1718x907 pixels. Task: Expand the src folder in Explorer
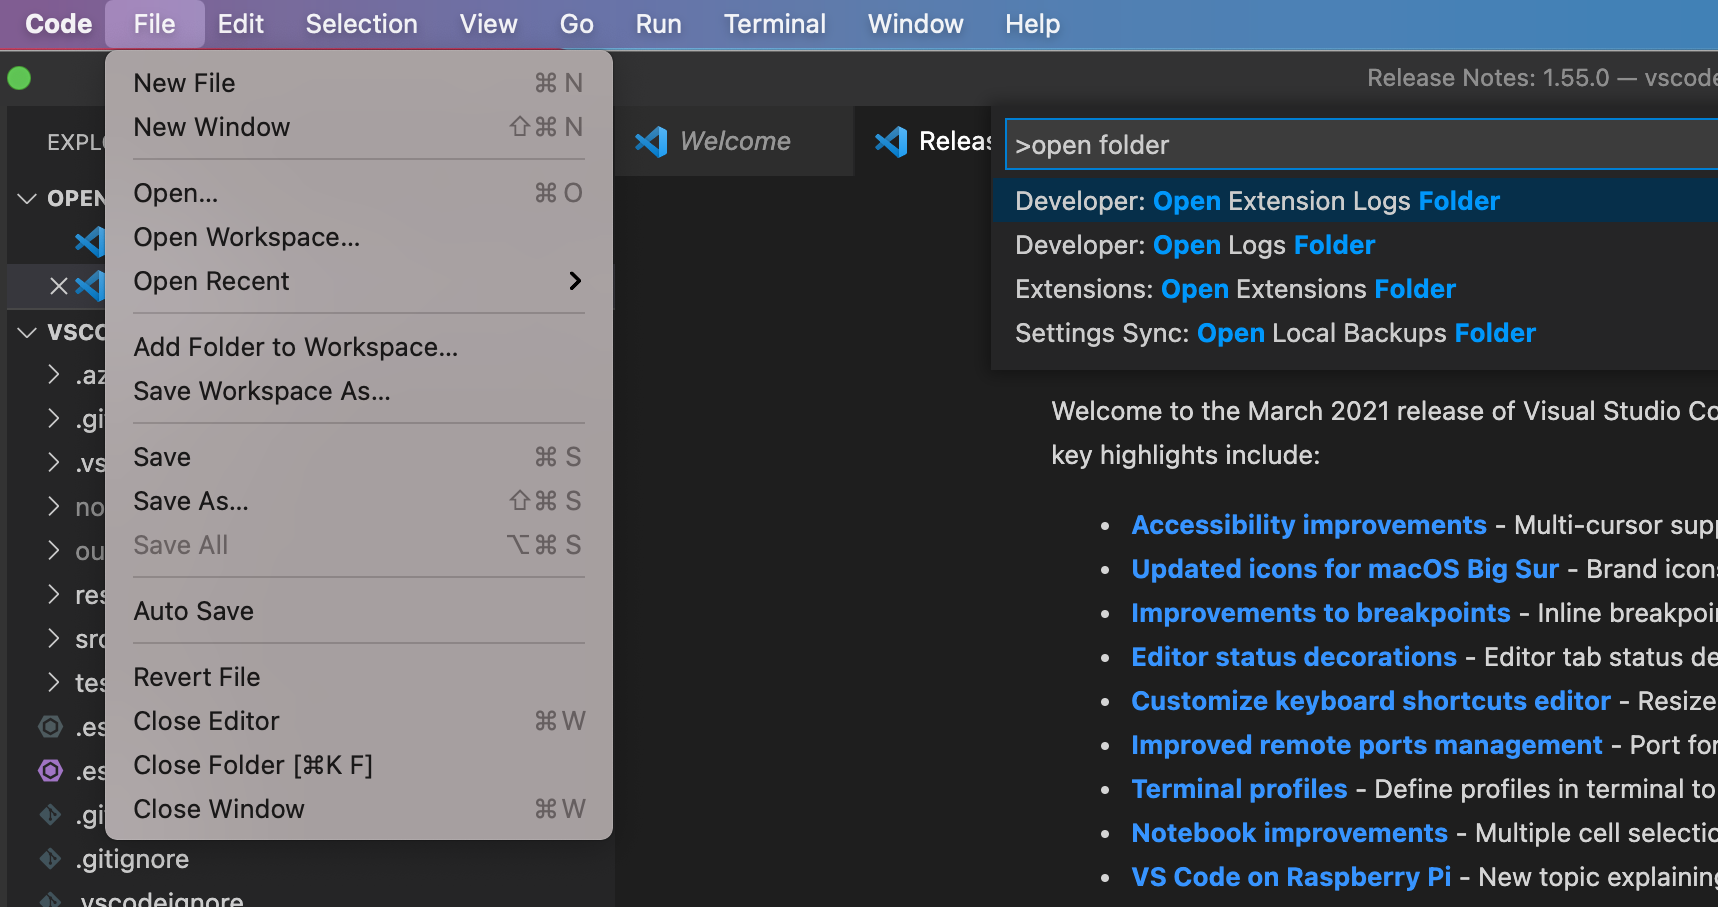pos(54,638)
